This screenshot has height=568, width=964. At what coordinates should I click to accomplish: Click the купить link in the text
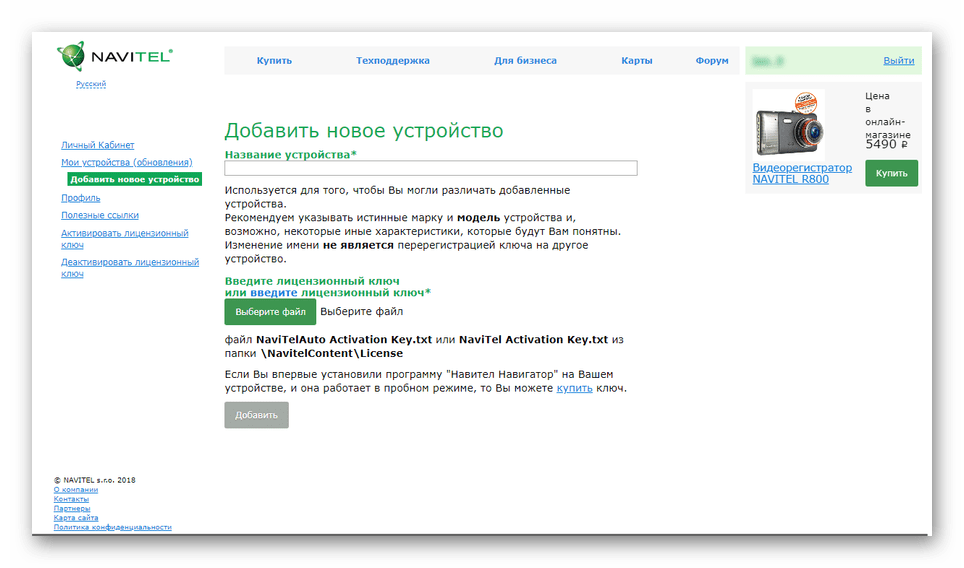(x=574, y=389)
